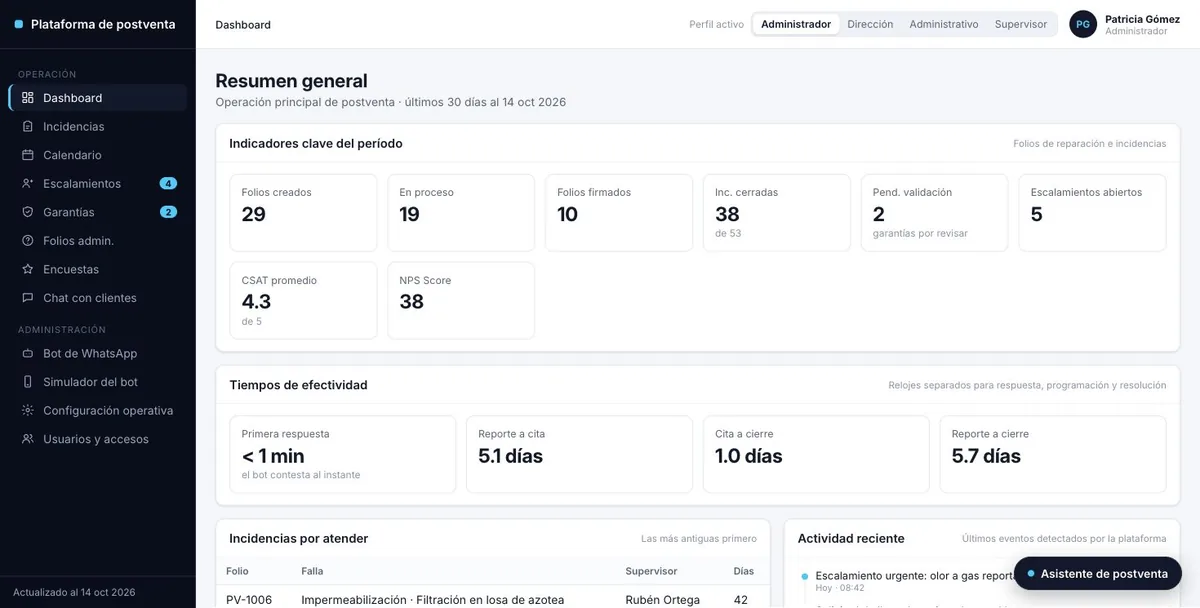This screenshot has height=608, width=1200.
Task: Click folio PV-1006 in incidents table
Action: point(249,600)
